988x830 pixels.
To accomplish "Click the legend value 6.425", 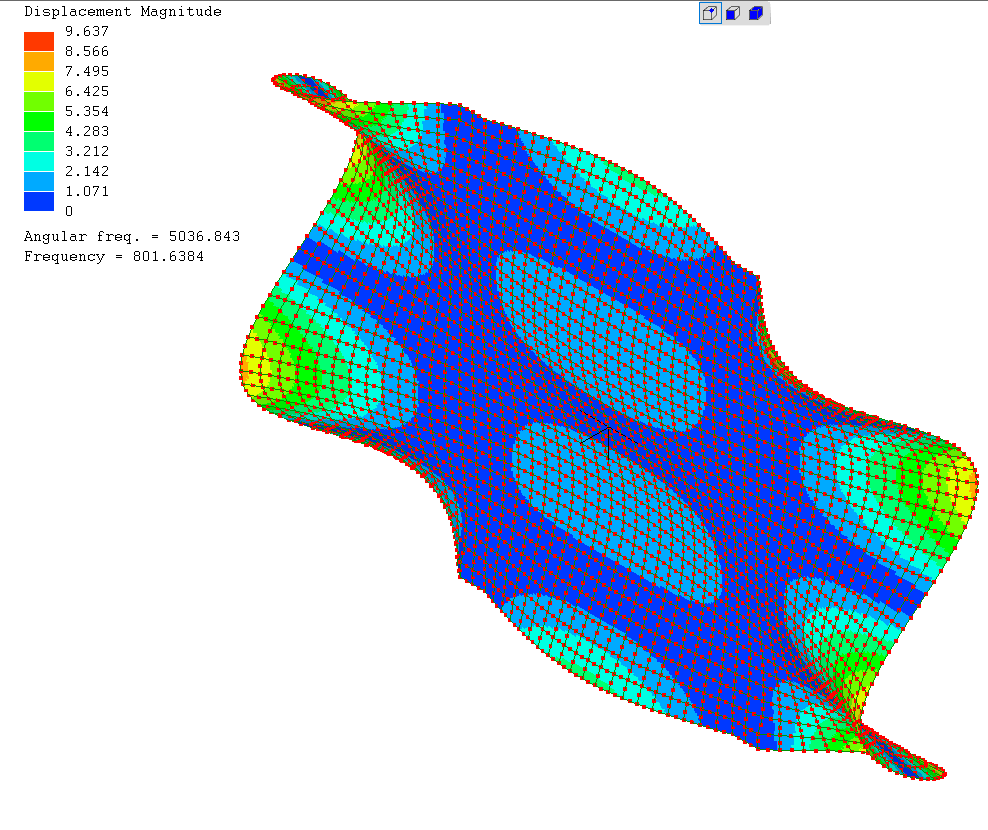I will [87, 91].
